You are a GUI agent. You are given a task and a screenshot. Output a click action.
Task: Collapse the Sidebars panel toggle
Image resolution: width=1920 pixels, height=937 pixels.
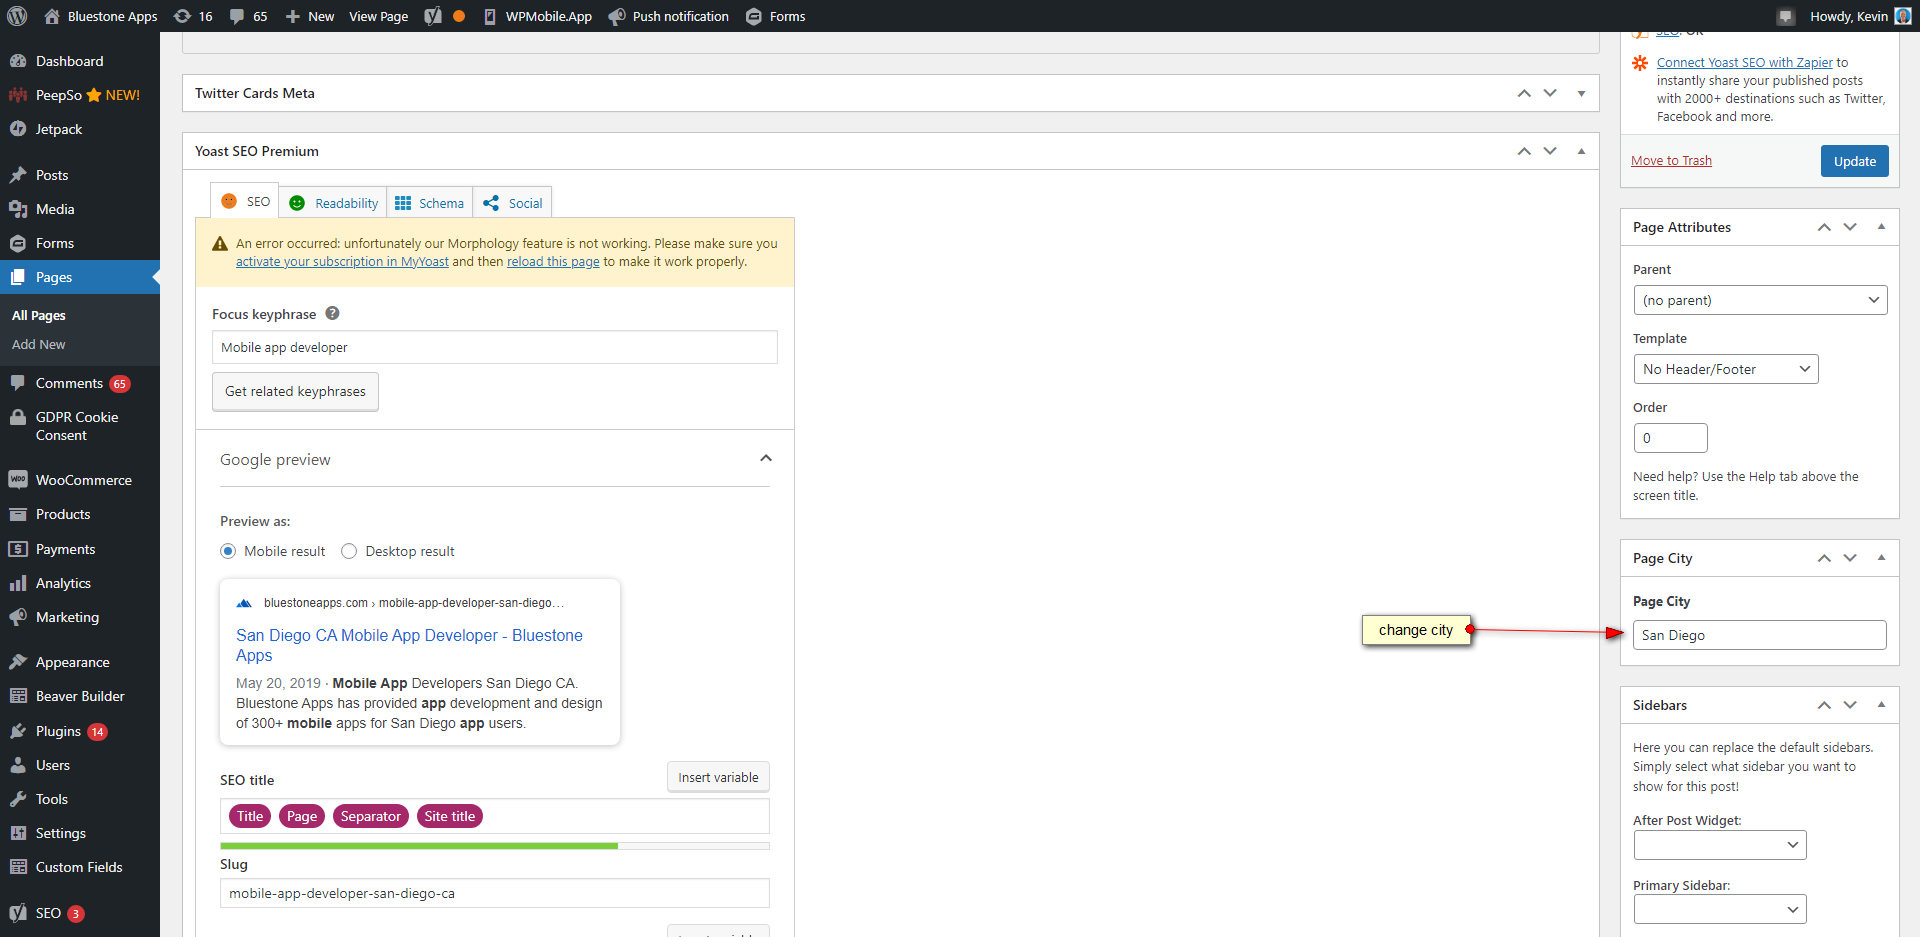(x=1881, y=705)
